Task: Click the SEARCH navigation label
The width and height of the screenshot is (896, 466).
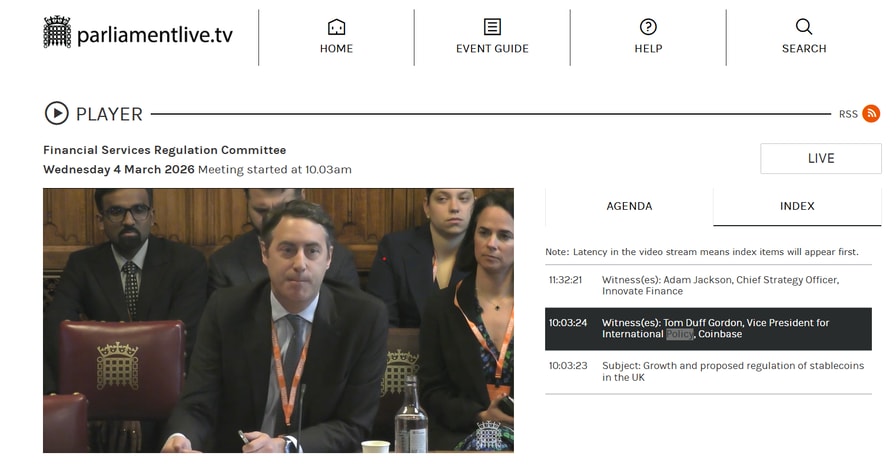Action: [x=804, y=49]
